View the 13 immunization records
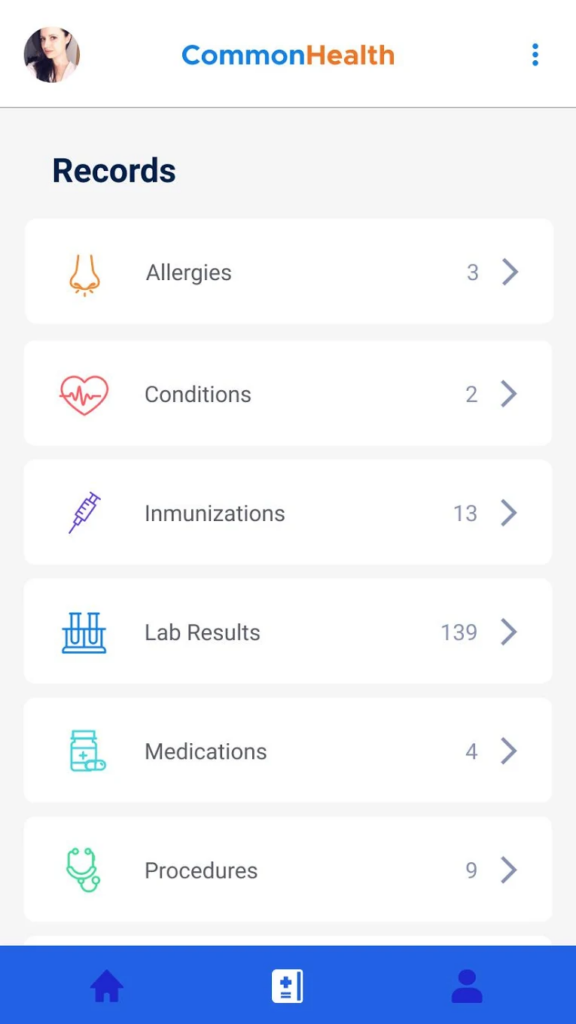Image resolution: width=576 pixels, height=1024 pixels. coord(287,512)
